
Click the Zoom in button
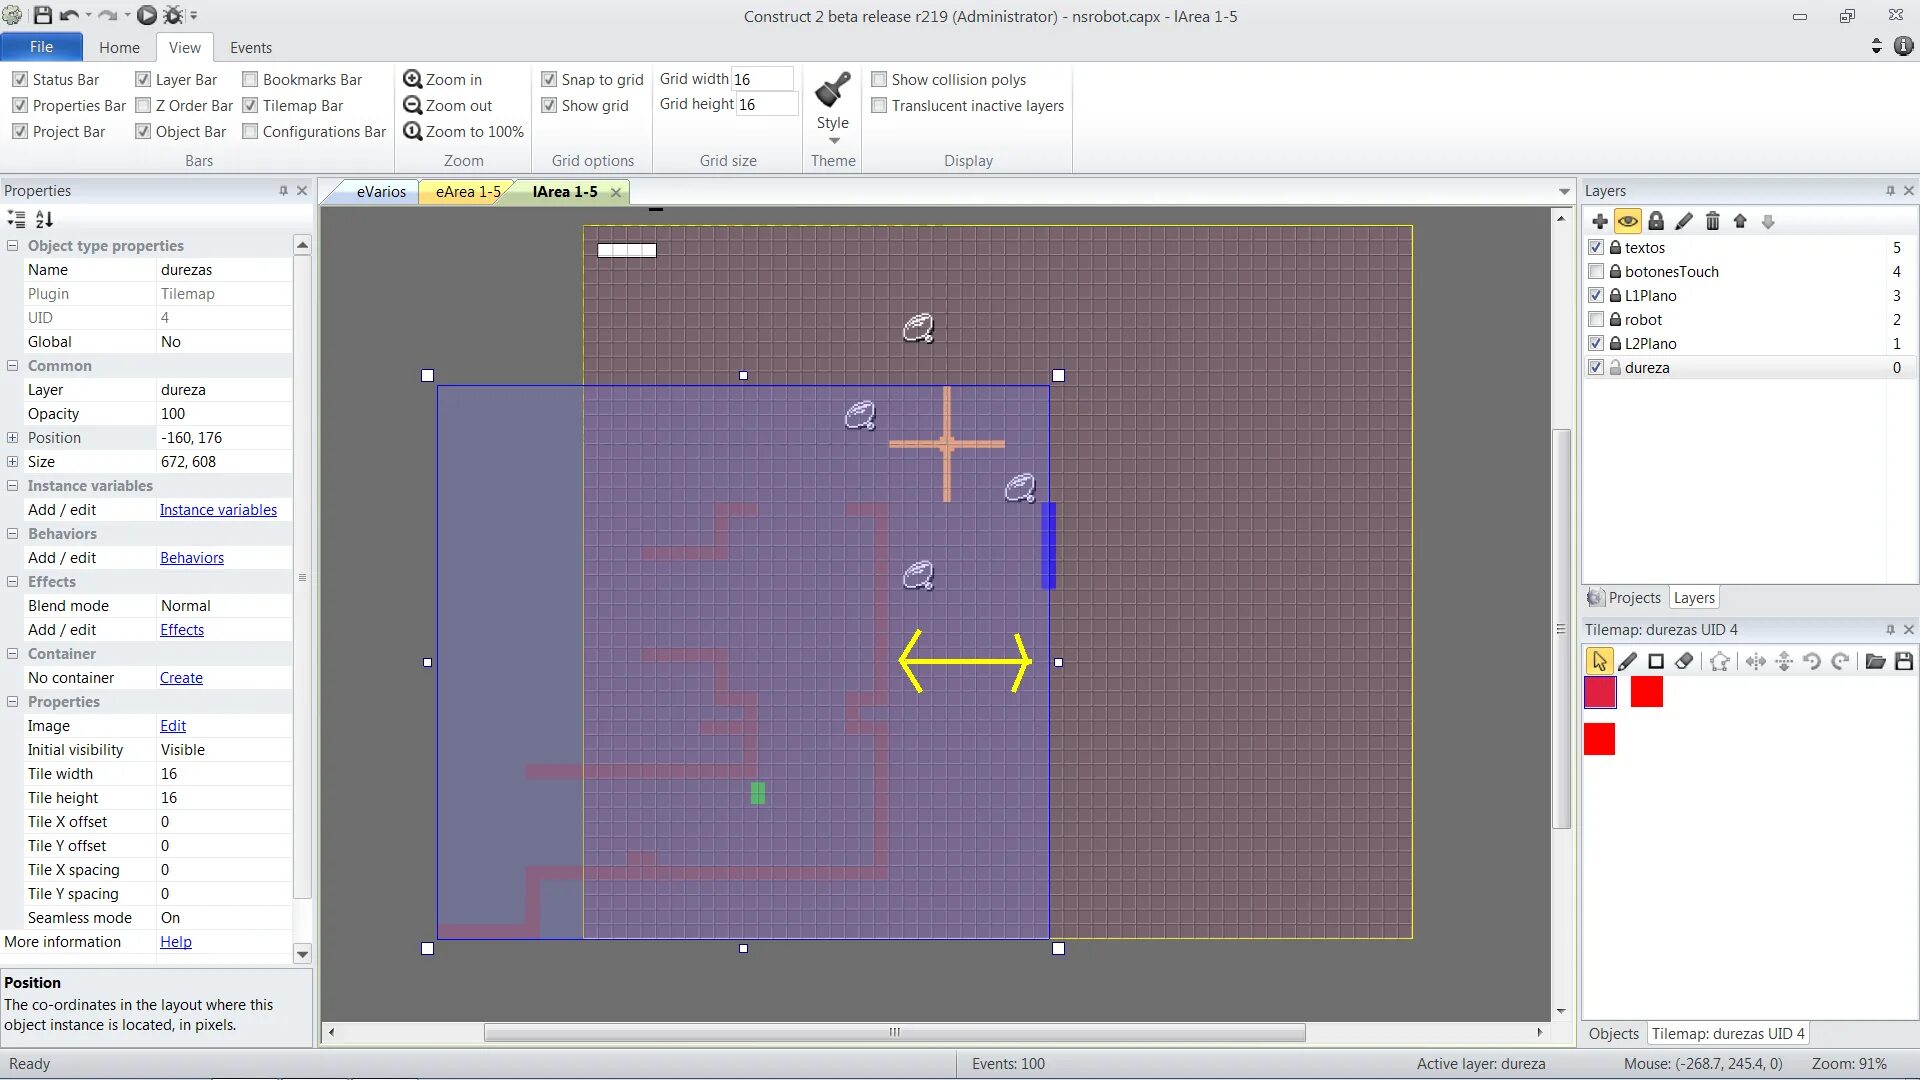(x=443, y=79)
